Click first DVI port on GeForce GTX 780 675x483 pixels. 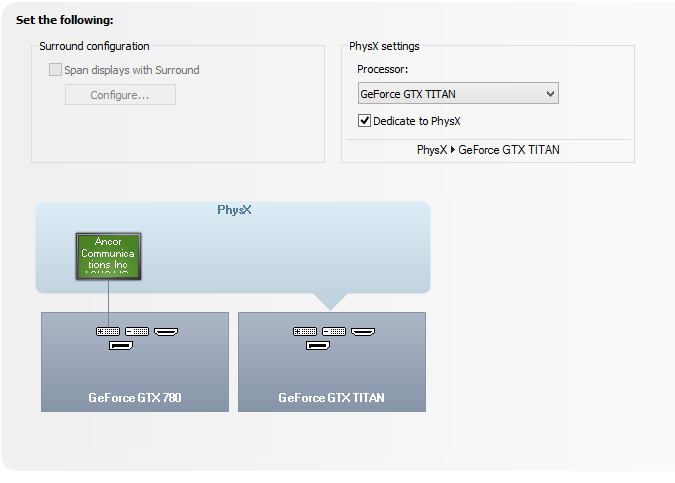108,331
